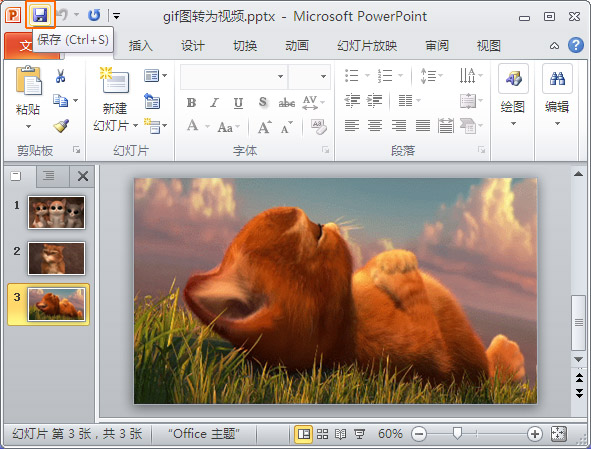Click the Reset slide icon

pos(152,101)
